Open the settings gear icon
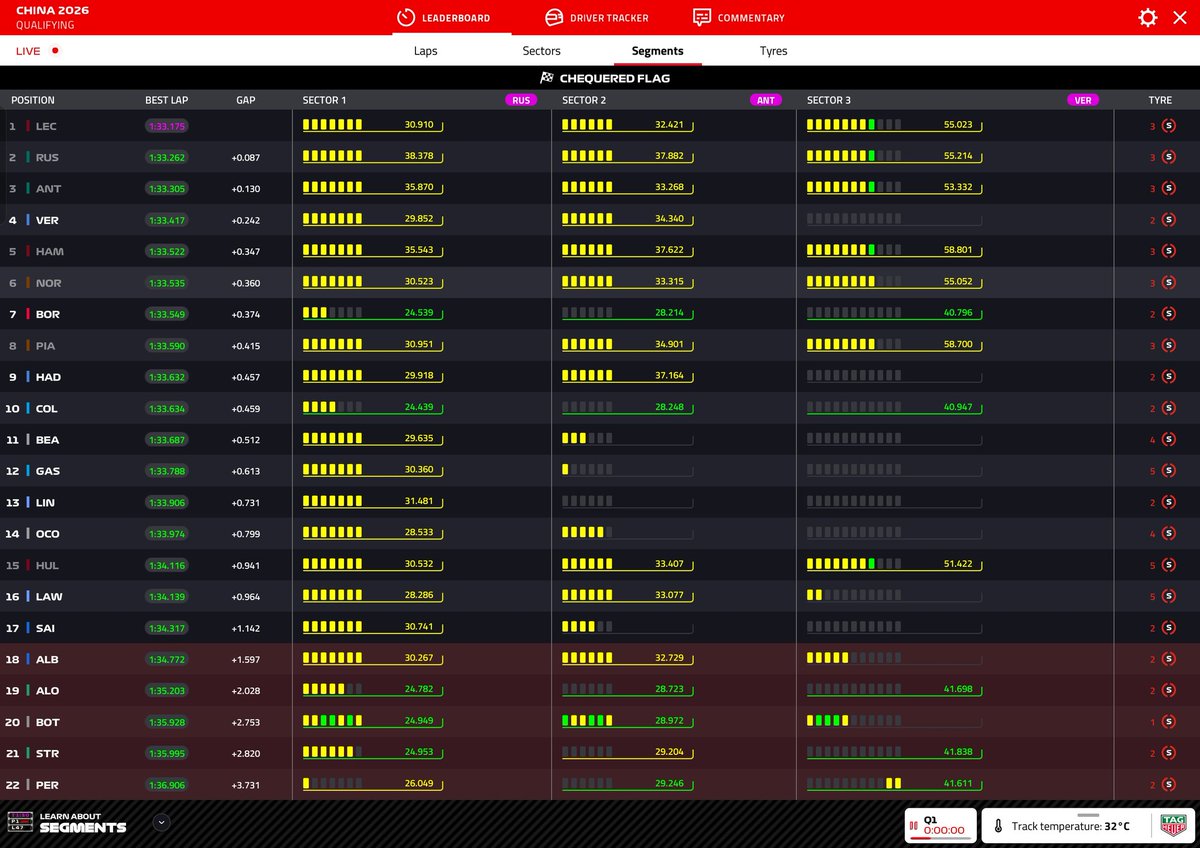 click(1148, 18)
